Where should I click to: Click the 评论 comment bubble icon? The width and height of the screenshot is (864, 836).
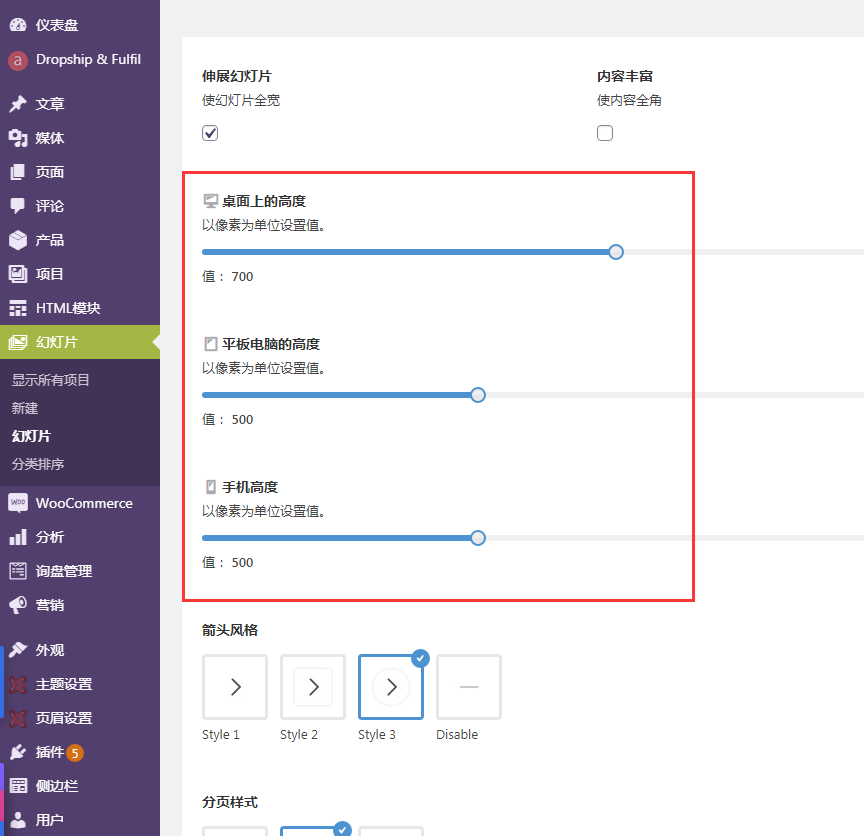coord(18,206)
